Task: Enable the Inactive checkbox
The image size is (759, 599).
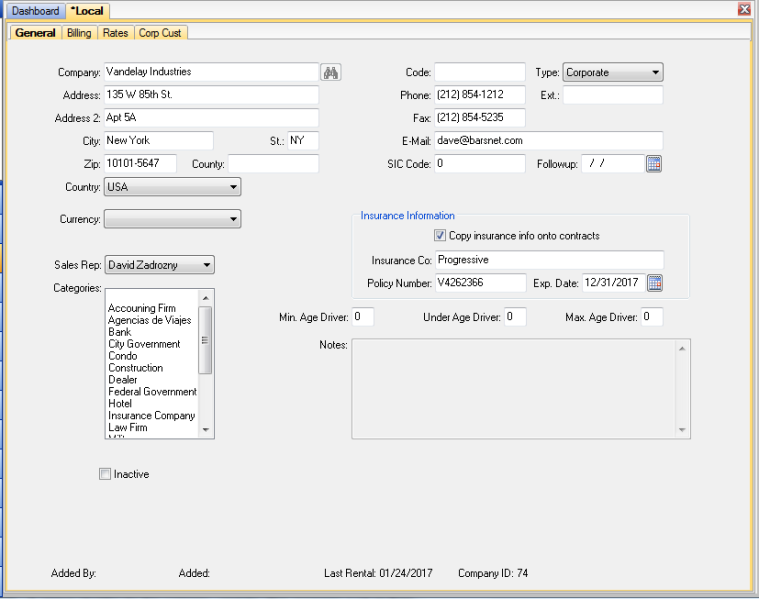Action: coord(105,474)
